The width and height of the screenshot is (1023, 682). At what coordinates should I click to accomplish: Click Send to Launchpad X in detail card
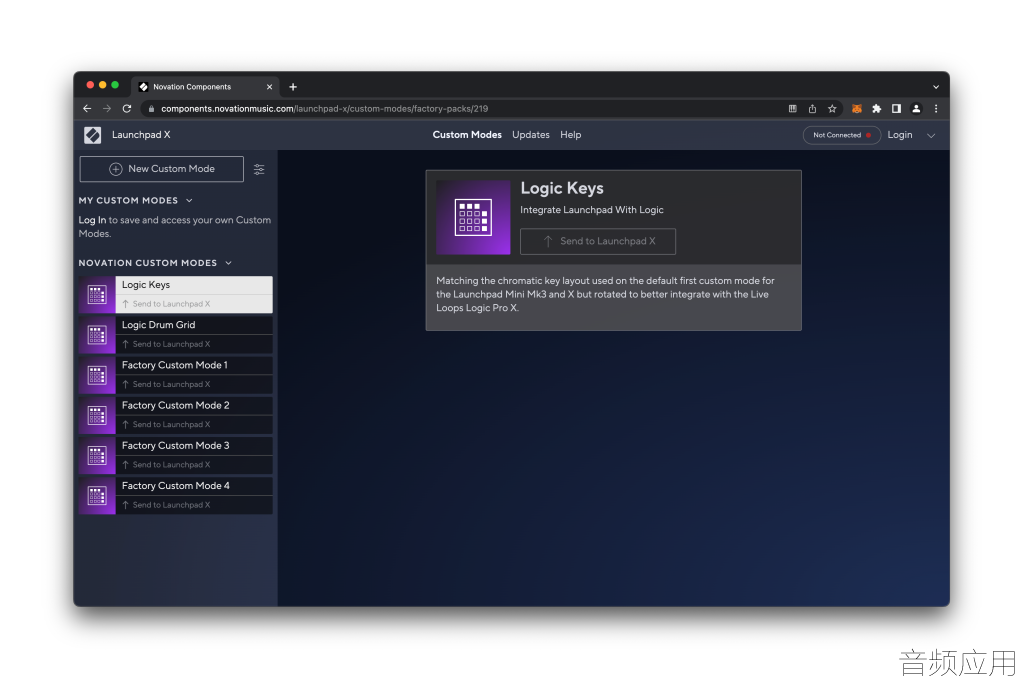click(x=598, y=241)
